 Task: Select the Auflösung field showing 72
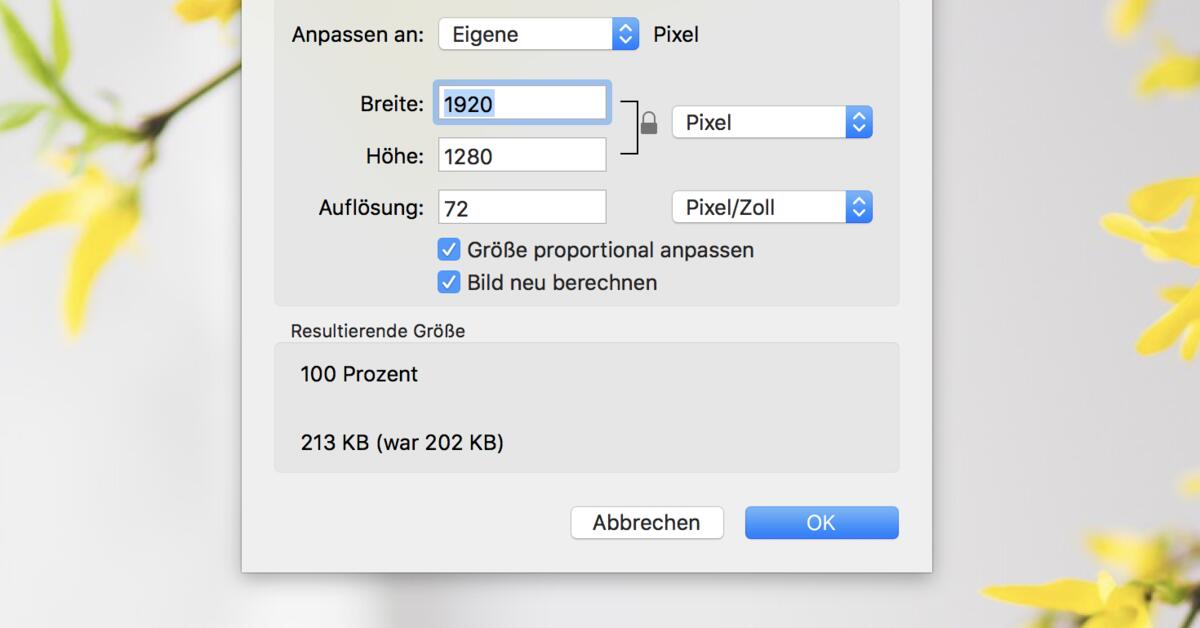(x=521, y=206)
